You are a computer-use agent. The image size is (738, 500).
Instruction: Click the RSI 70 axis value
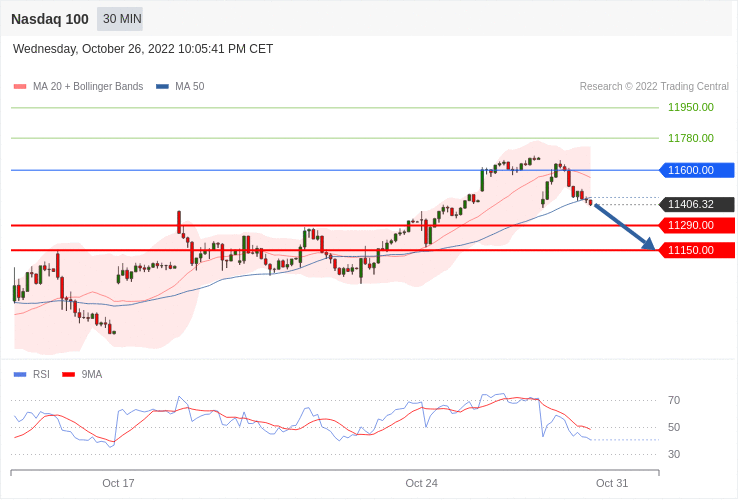(x=674, y=400)
